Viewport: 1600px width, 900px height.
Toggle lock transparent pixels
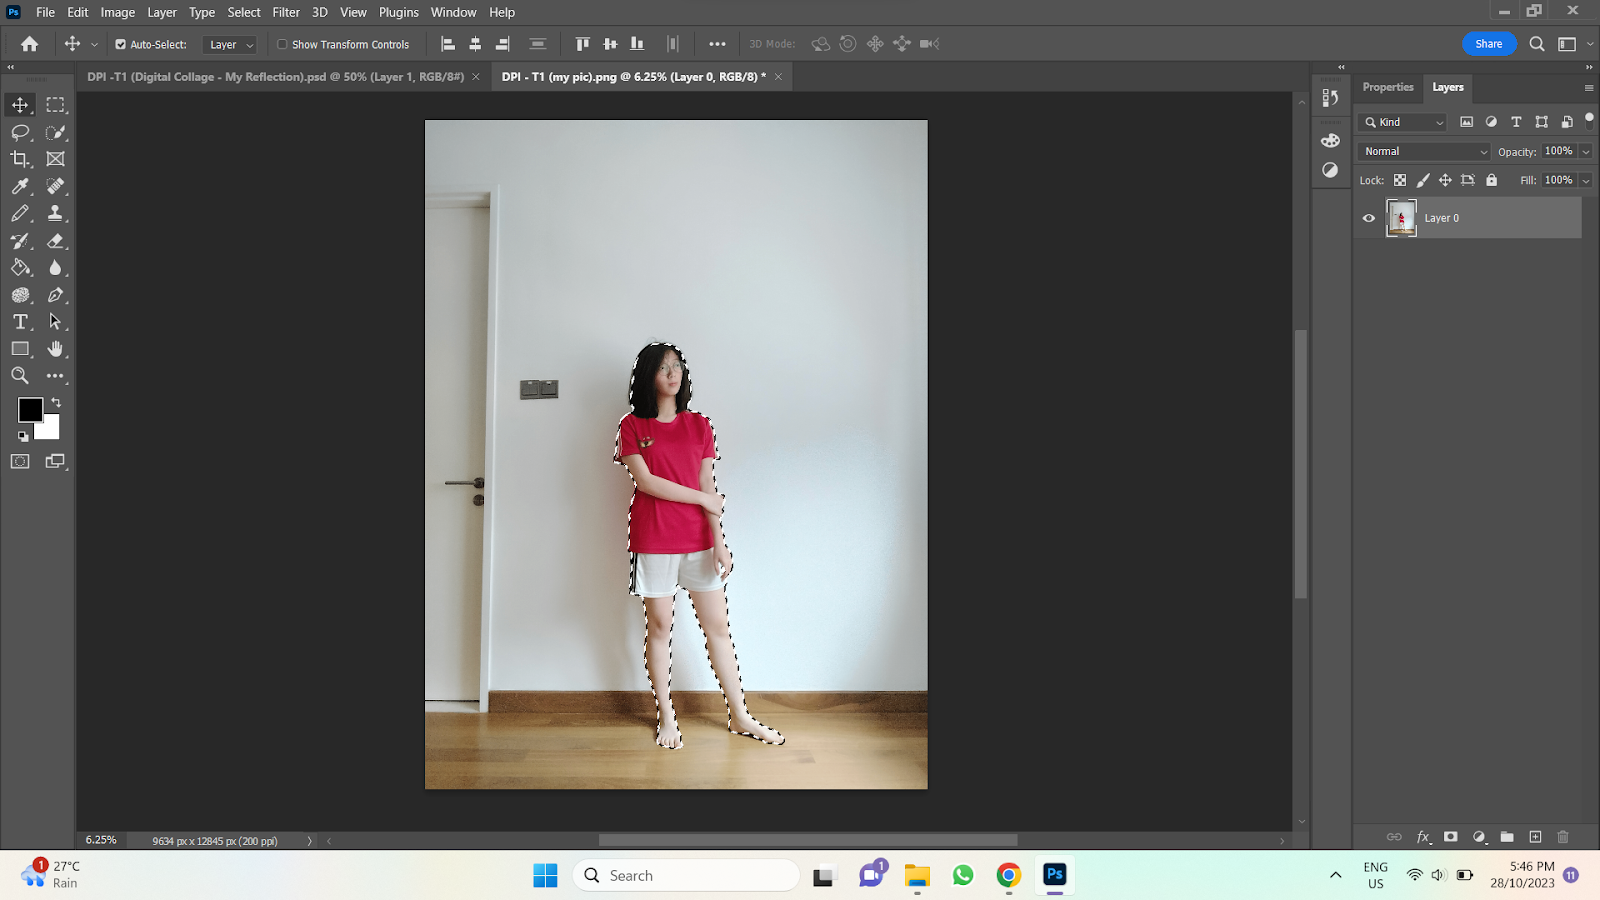tap(1400, 180)
